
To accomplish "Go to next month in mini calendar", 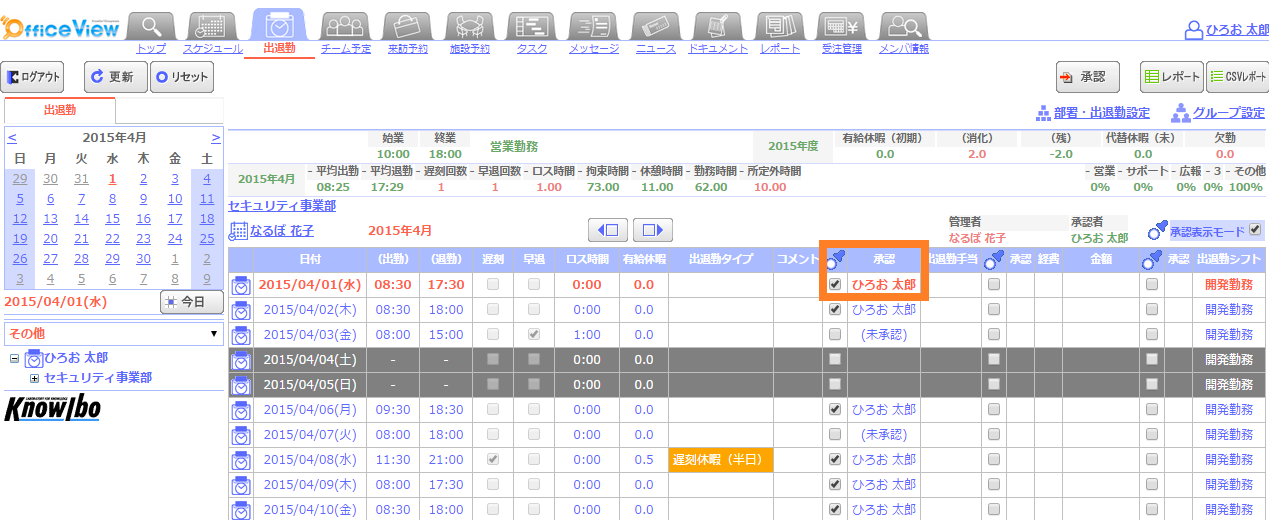I will pos(215,138).
